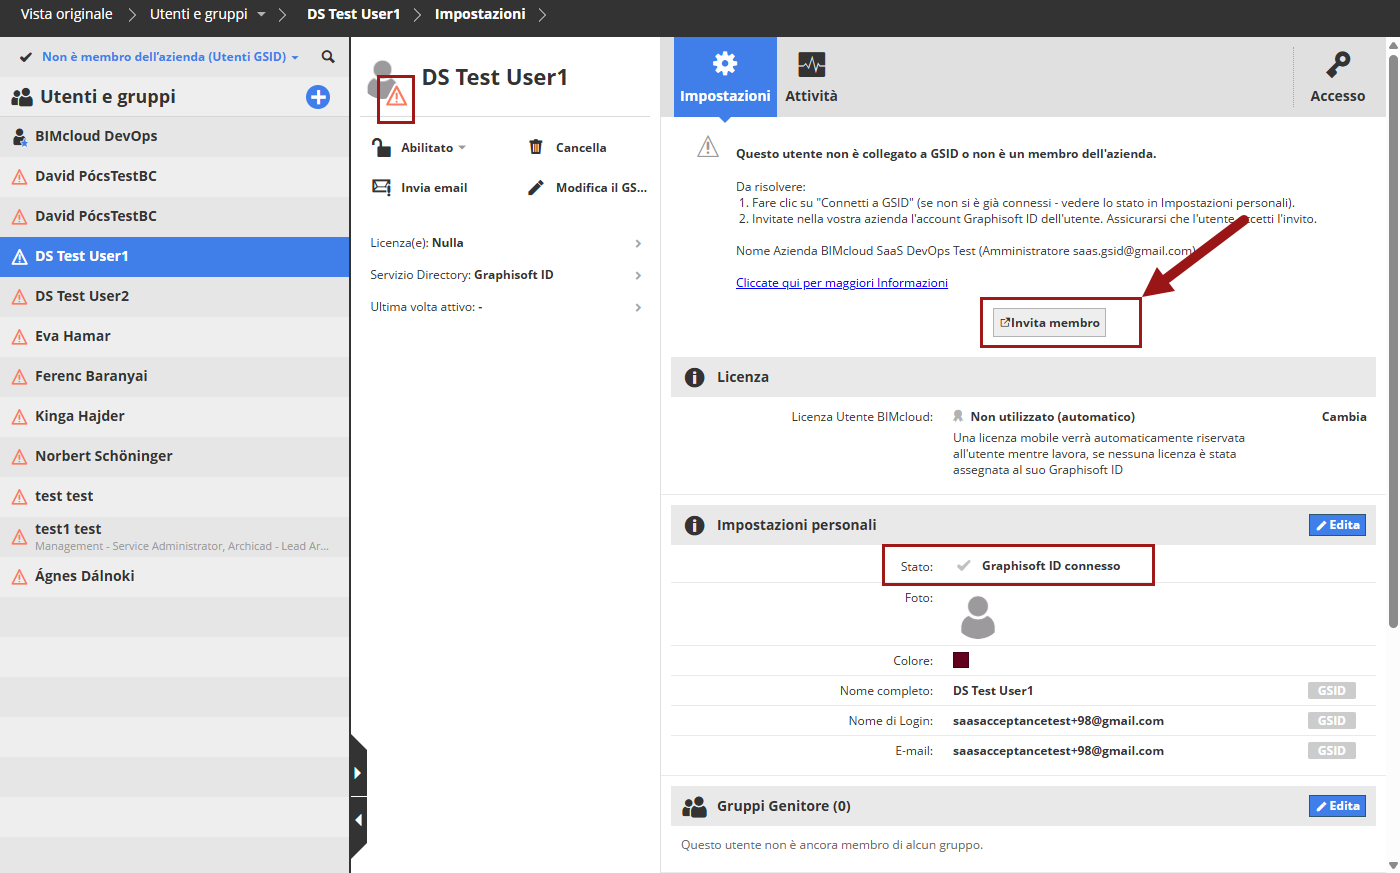Select test1 test in user list

175,537
